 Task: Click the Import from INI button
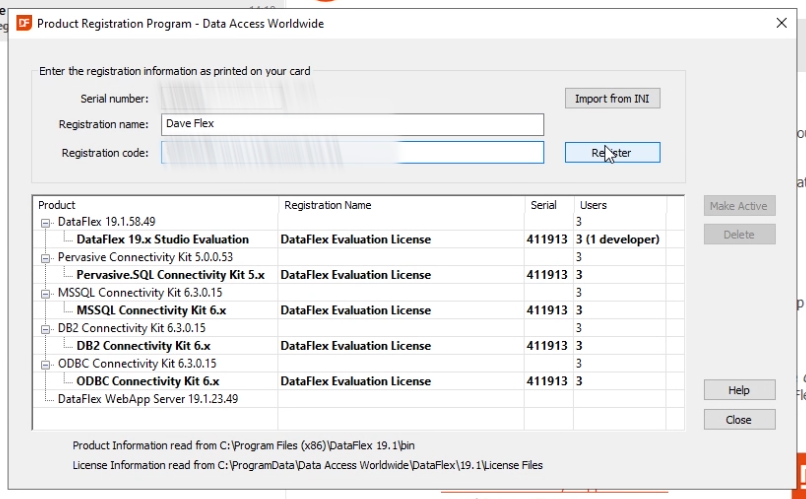(612, 99)
